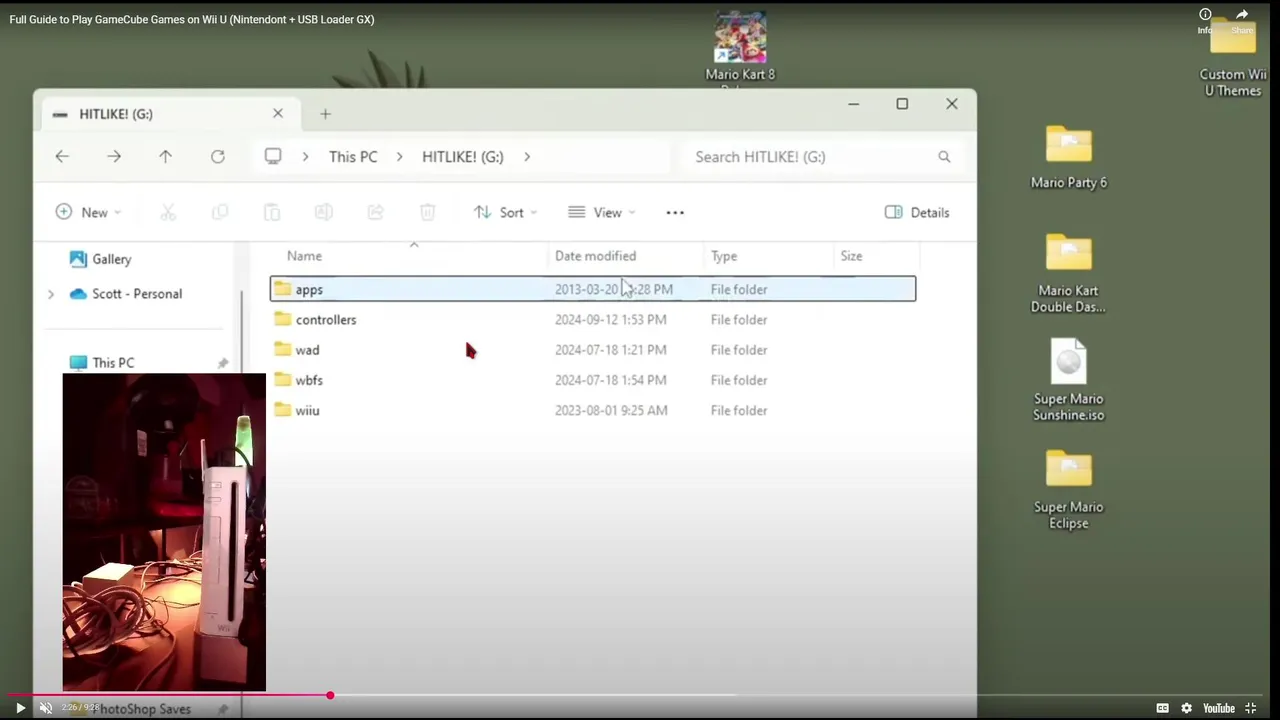Click the Delete trash icon
This screenshot has width=1280, height=720.
coord(427,212)
